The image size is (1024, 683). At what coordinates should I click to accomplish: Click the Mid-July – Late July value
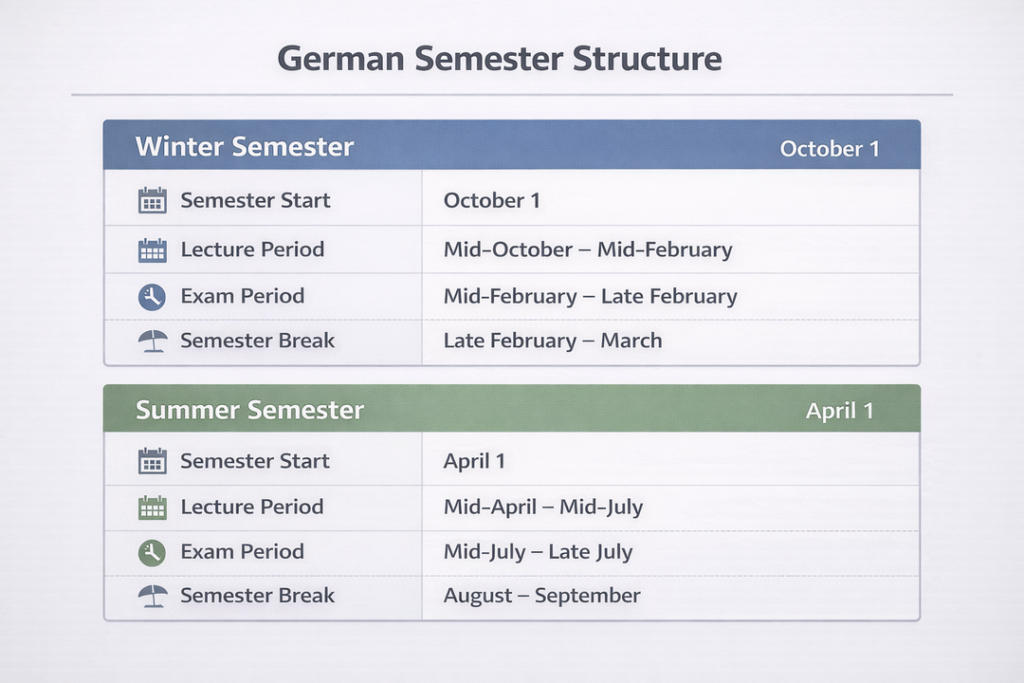pos(538,552)
